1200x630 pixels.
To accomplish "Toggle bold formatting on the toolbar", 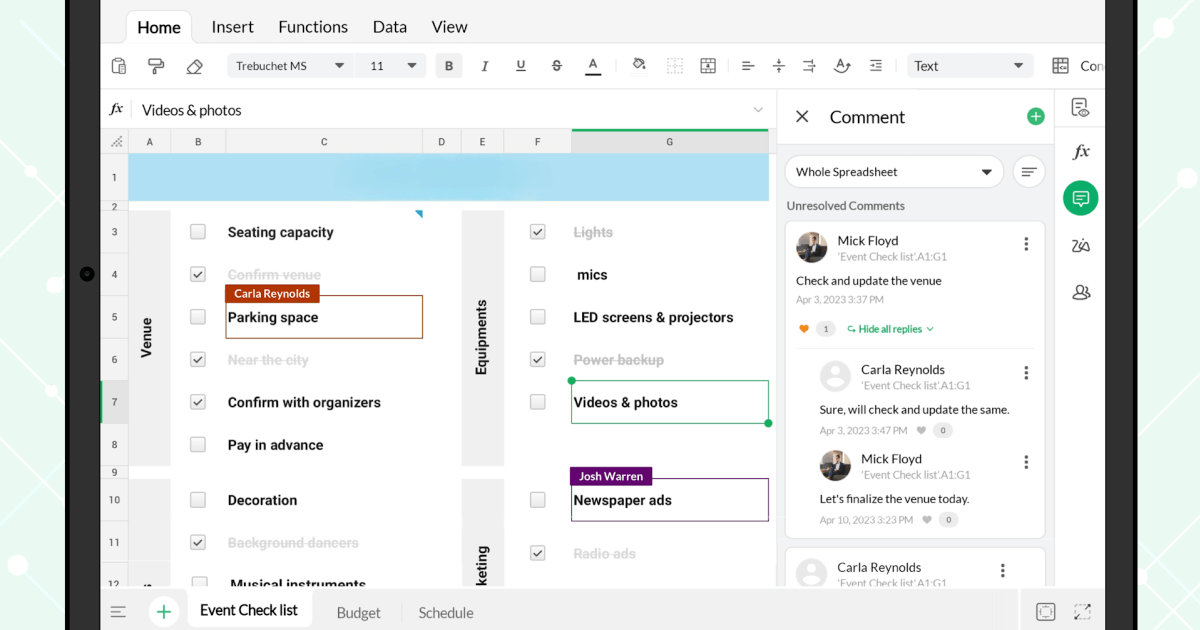I will coord(448,65).
